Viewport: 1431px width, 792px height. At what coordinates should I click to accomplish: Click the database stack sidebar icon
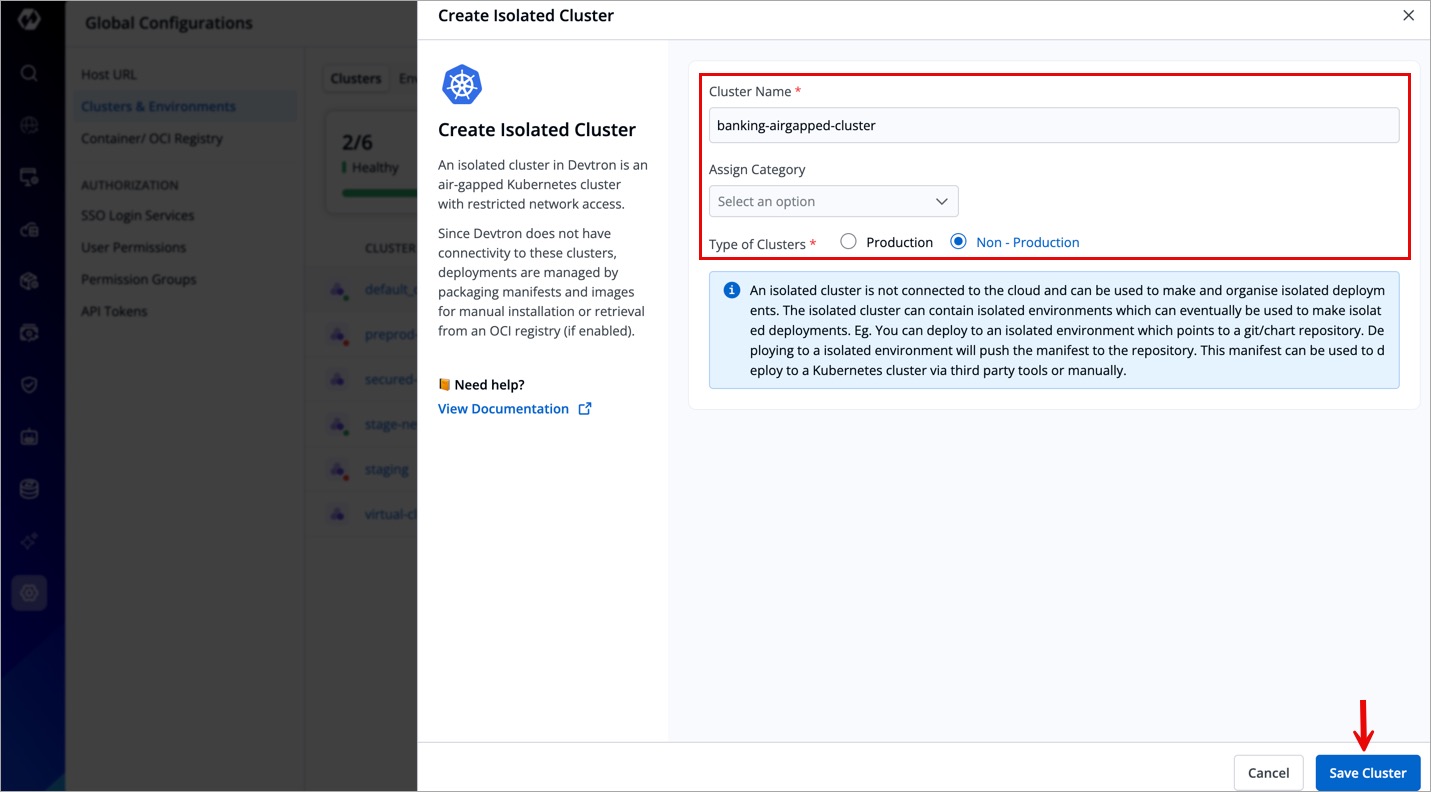click(x=29, y=489)
